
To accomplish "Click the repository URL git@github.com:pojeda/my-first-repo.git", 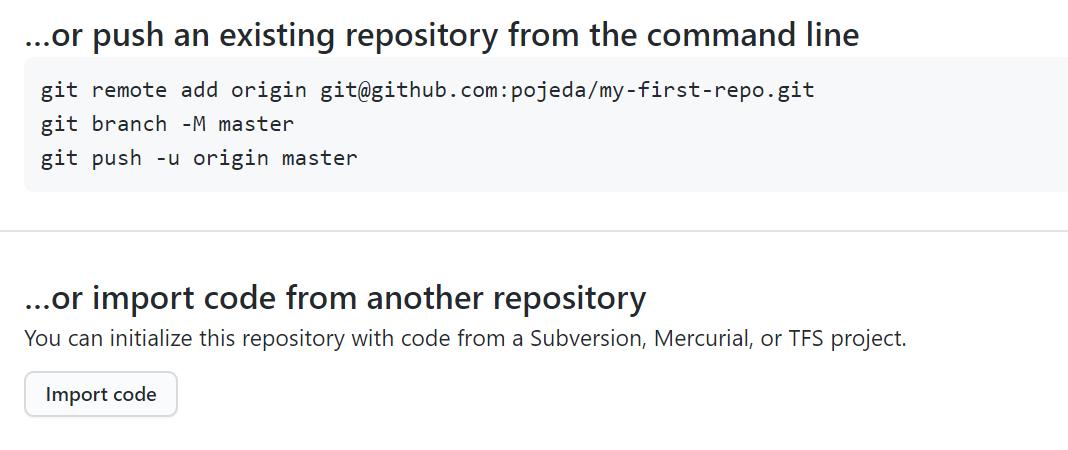I will tap(567, 90).
